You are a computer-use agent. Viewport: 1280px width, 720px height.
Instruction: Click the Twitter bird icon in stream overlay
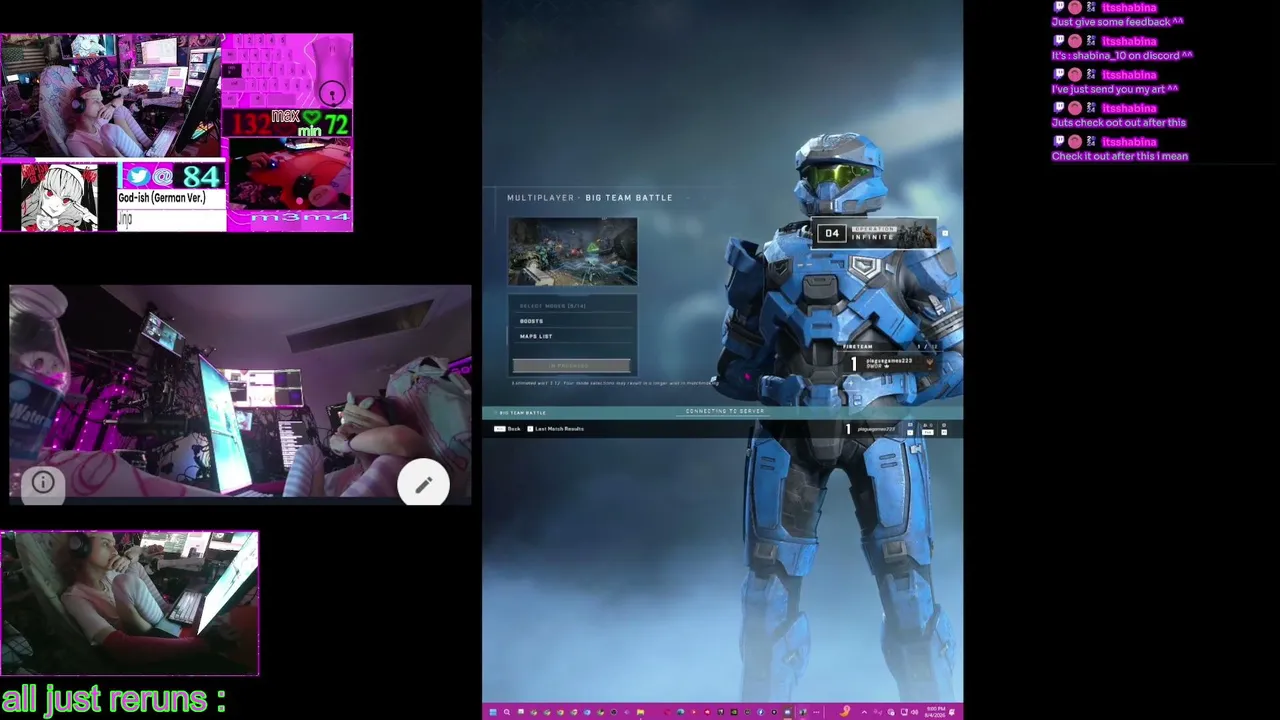point(137,177)
